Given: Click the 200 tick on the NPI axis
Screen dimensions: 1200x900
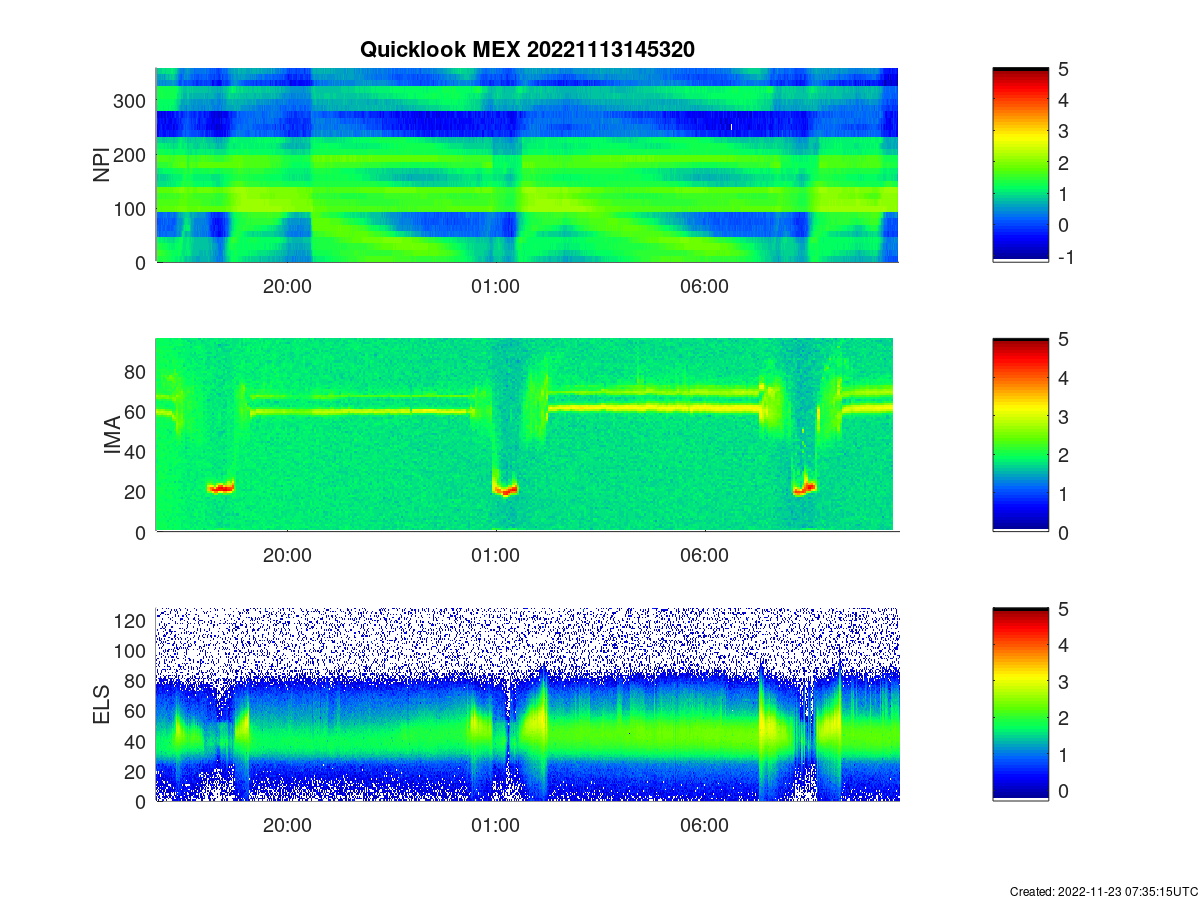Looking at the screenshot, I should pos(131,155).
